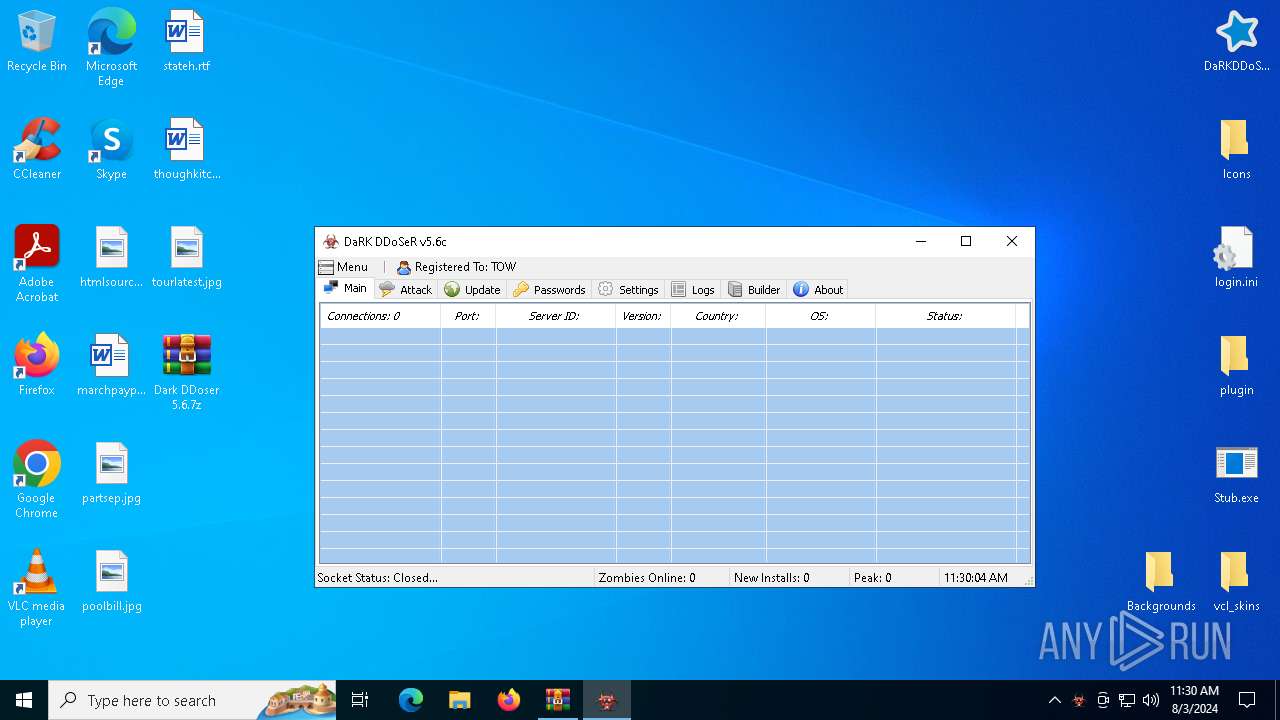Open the Windows Start menu
The image size is (1280, 720).
[x=24, y=700]
